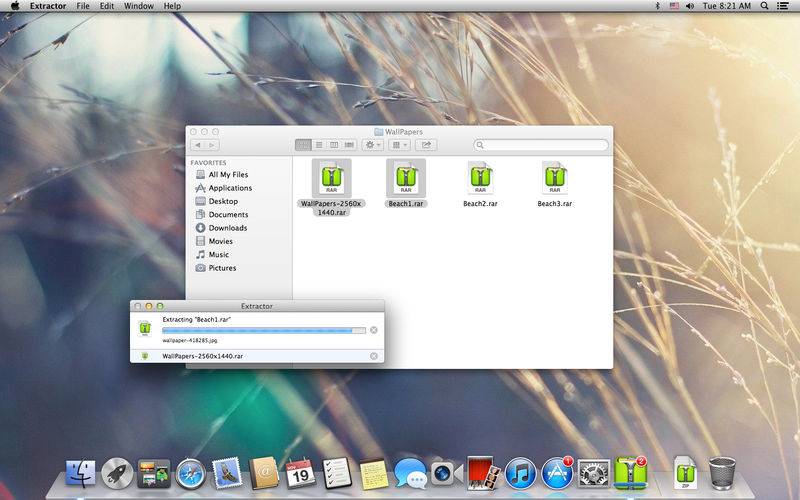Select Pictures in Finder sidebar

pyautogui.click(x=216, y=267)
